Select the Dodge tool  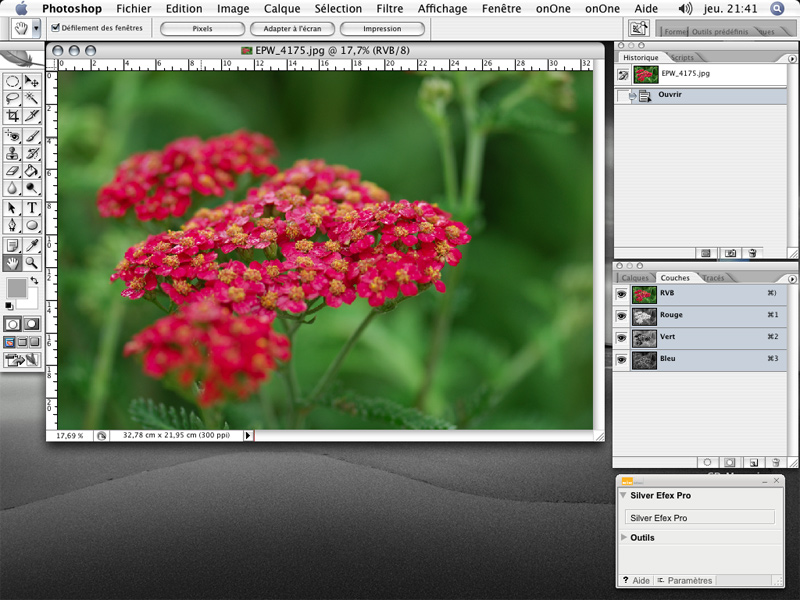32,188
